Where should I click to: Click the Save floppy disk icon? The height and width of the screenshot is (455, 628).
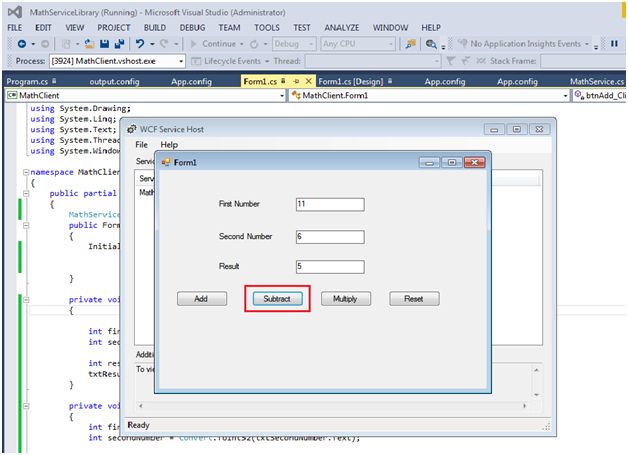pyautogui.click(x=105, y=44)
